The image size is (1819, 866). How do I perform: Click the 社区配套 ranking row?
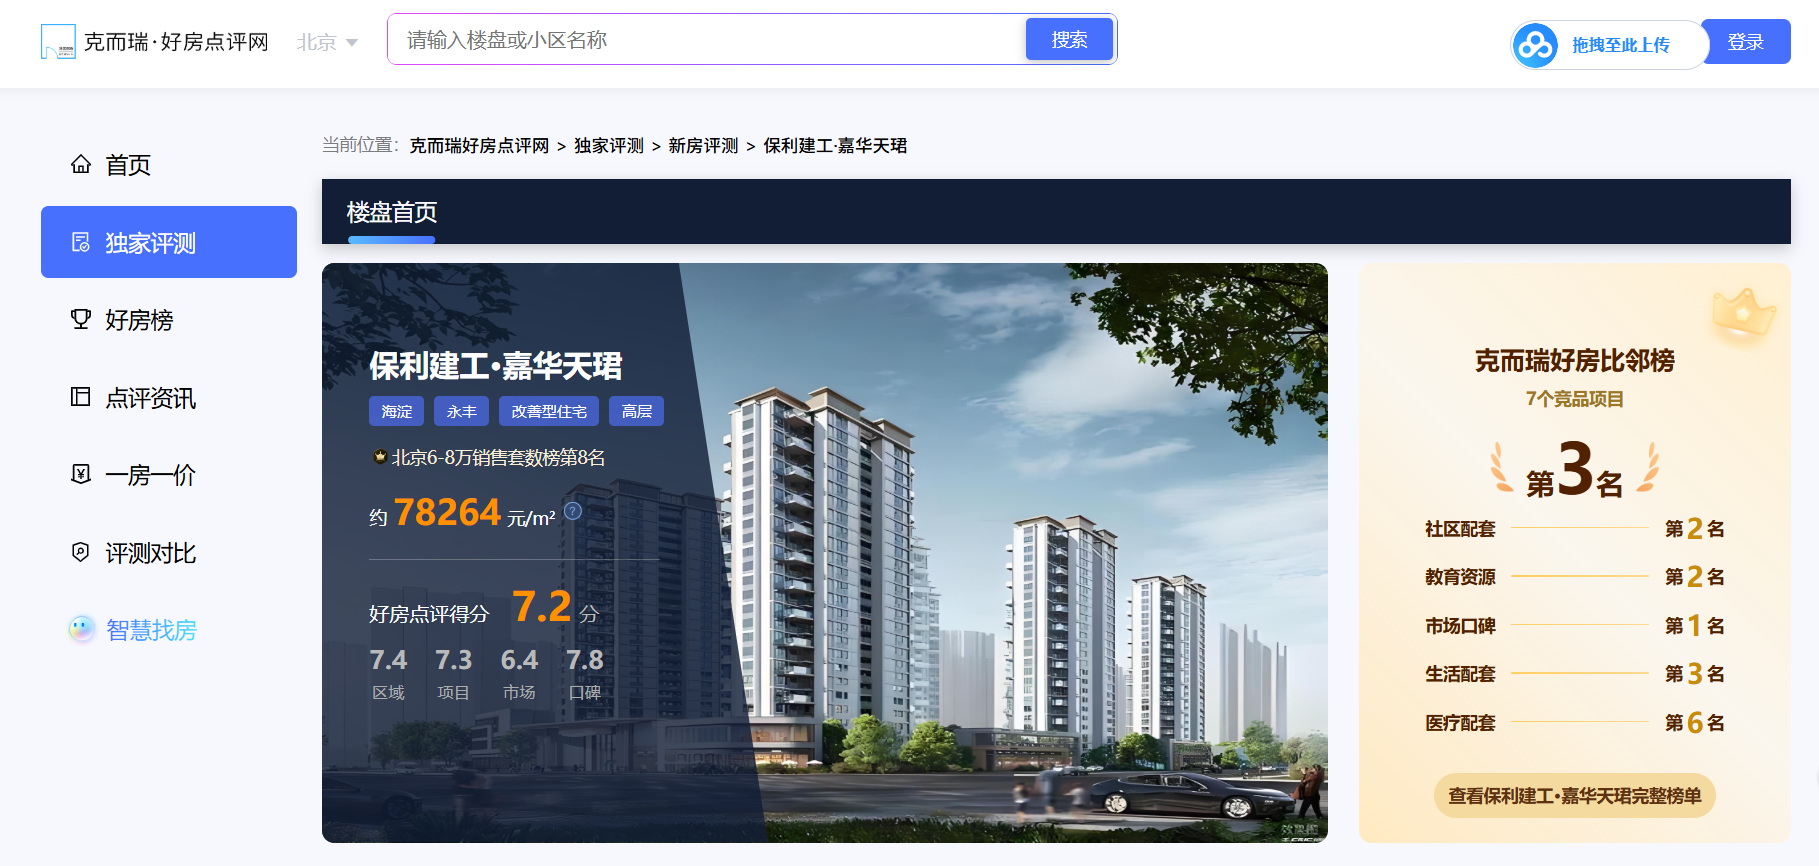click(x=1575, y=529)
